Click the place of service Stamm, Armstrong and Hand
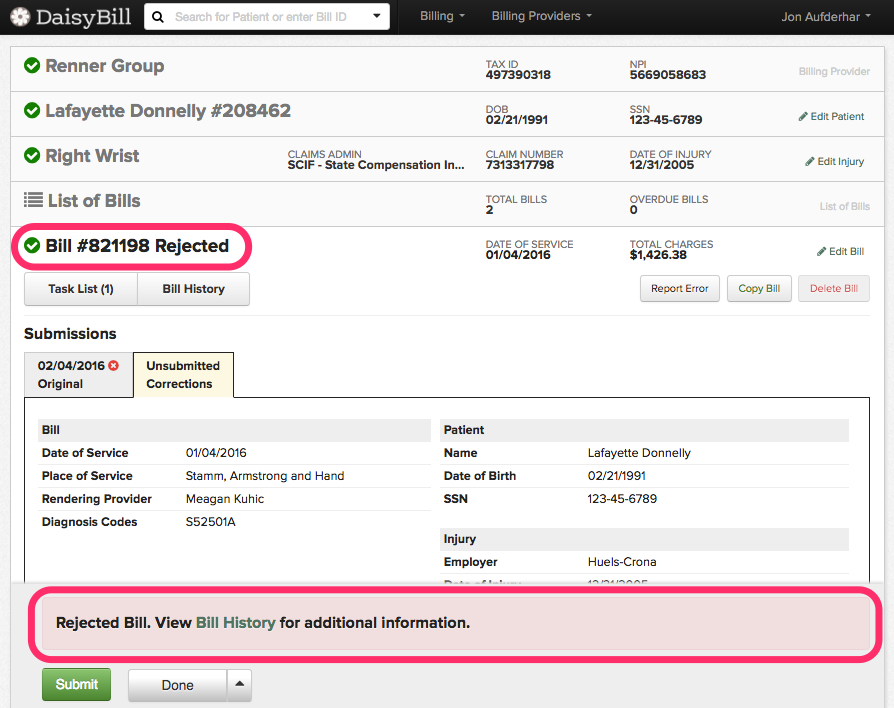894x708 pixels. 265,476
